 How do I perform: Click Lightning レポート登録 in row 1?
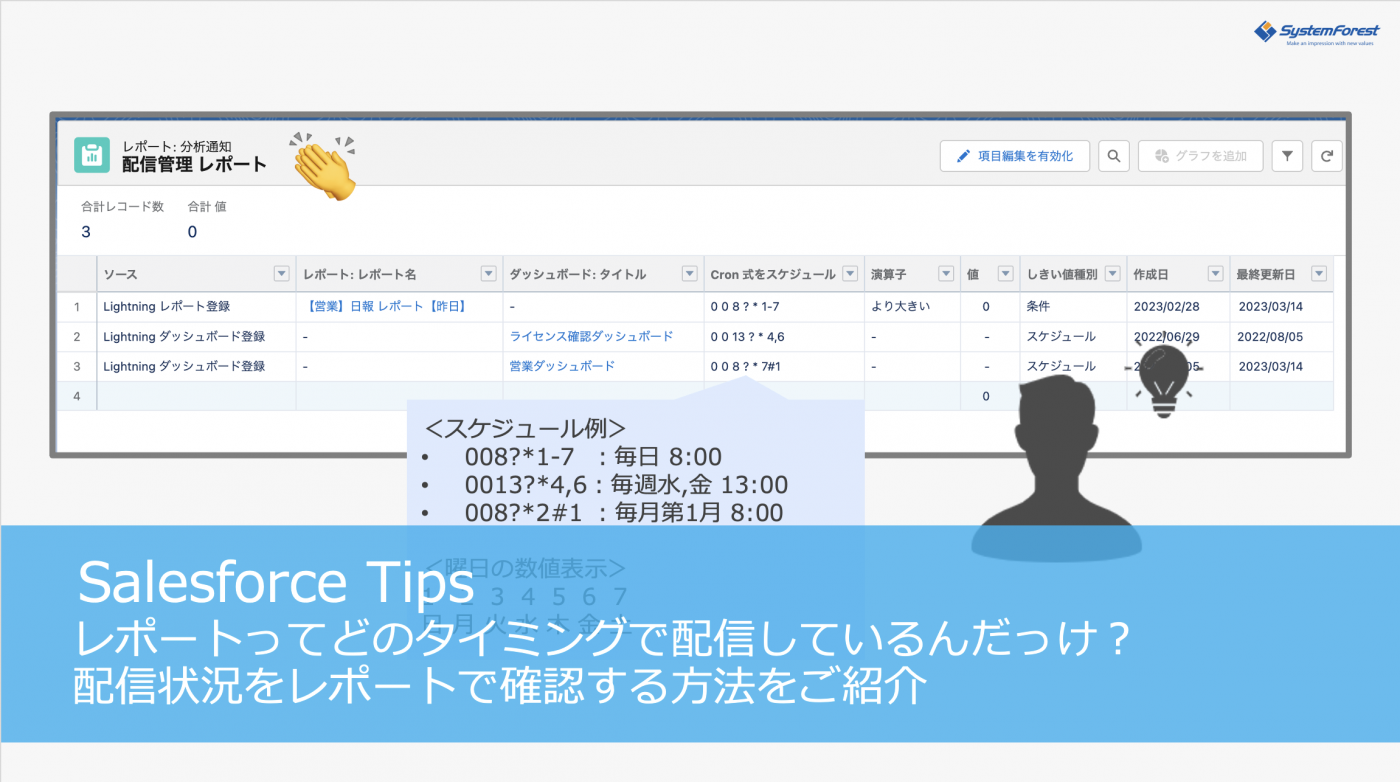[x=167, y=306]
